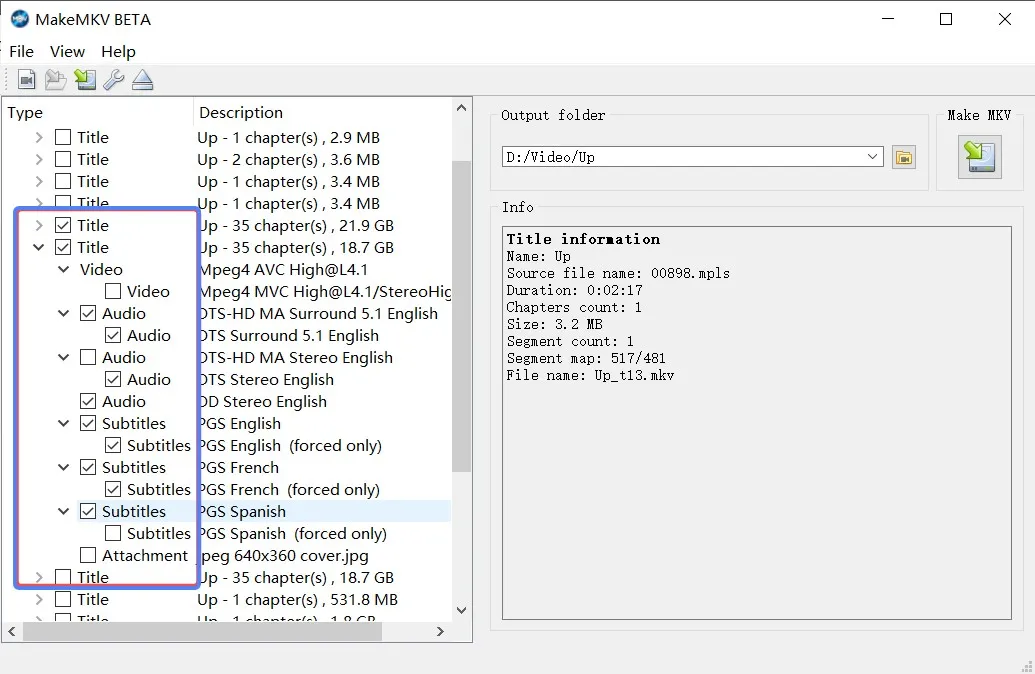
Task: Uncheck the DTS-HD MA Stereo English audio track
Action: tap(88, 357)
